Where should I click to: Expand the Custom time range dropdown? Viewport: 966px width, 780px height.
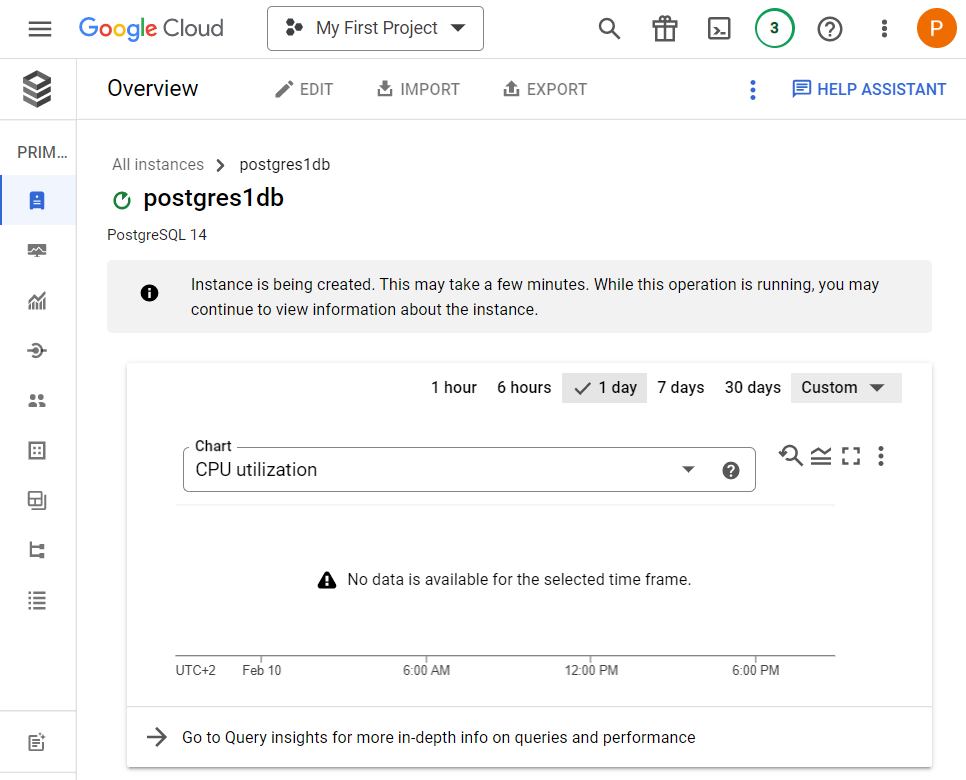click(x=846, y=388)
